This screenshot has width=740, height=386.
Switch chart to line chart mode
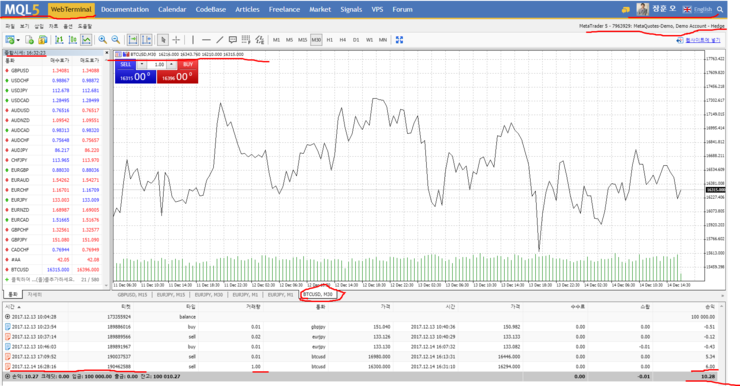pyautogui.click(x=86, y=40)
